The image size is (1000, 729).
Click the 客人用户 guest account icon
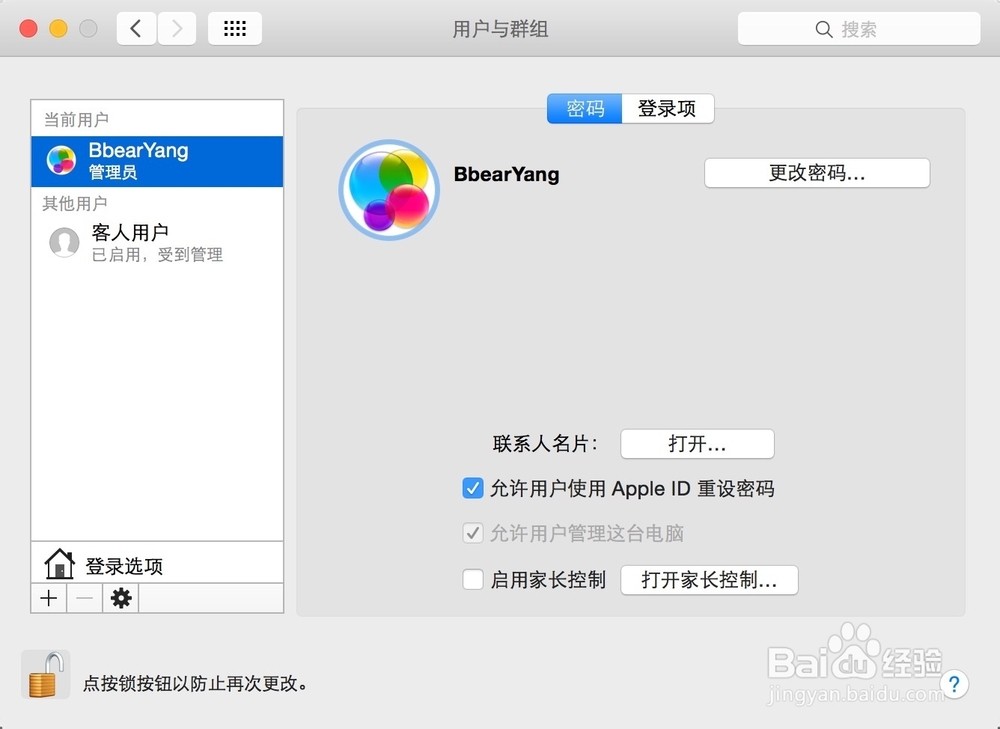click(x=63, y=241)
